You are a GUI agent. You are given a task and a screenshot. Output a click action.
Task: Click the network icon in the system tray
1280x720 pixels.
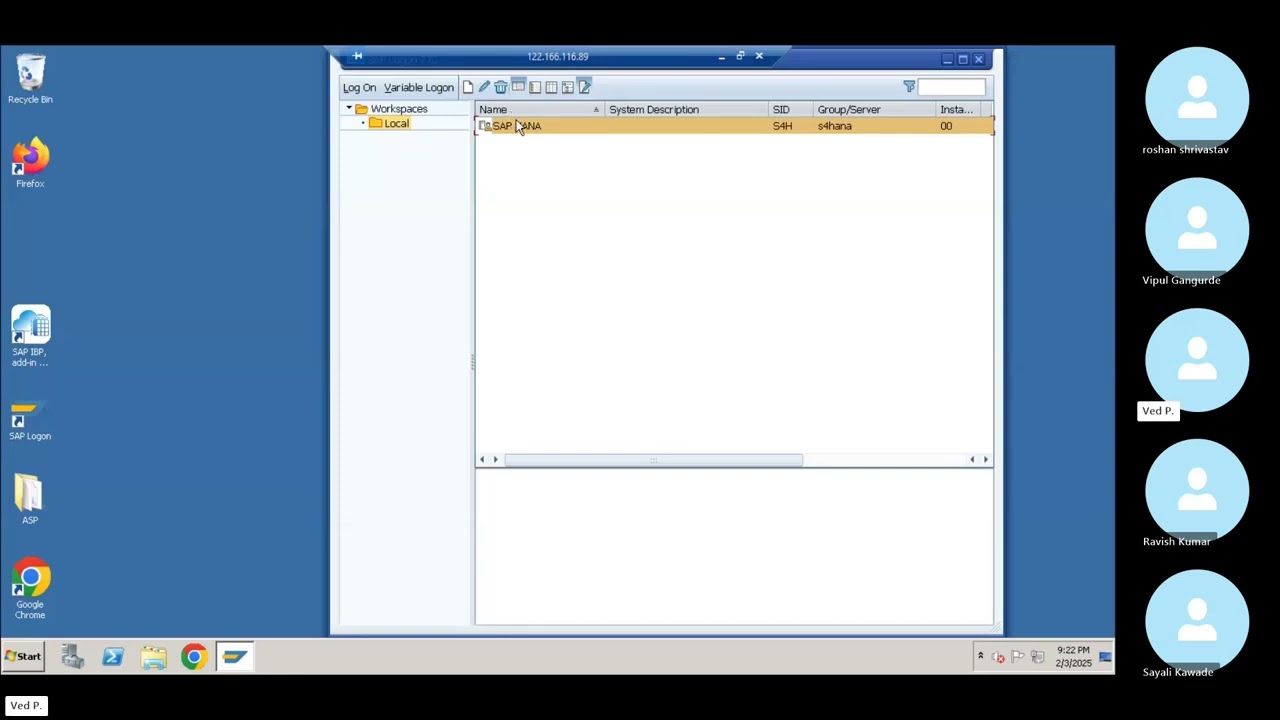[x=1037, y=657]
